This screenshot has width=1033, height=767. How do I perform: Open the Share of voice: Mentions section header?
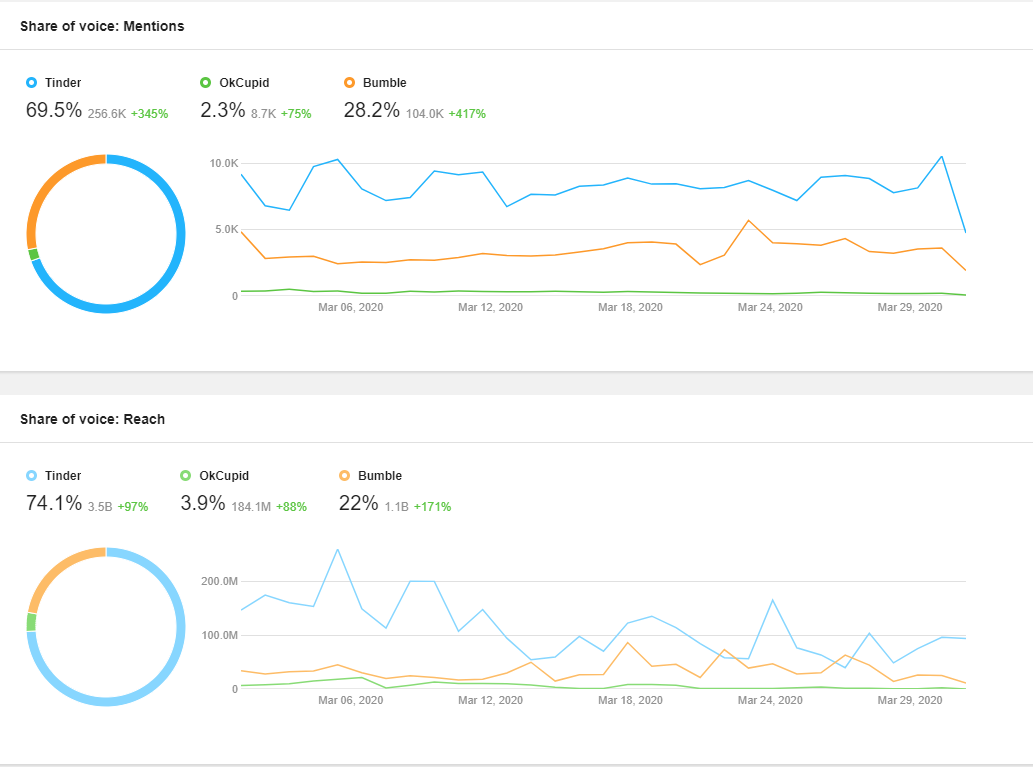tap(102, 26)
